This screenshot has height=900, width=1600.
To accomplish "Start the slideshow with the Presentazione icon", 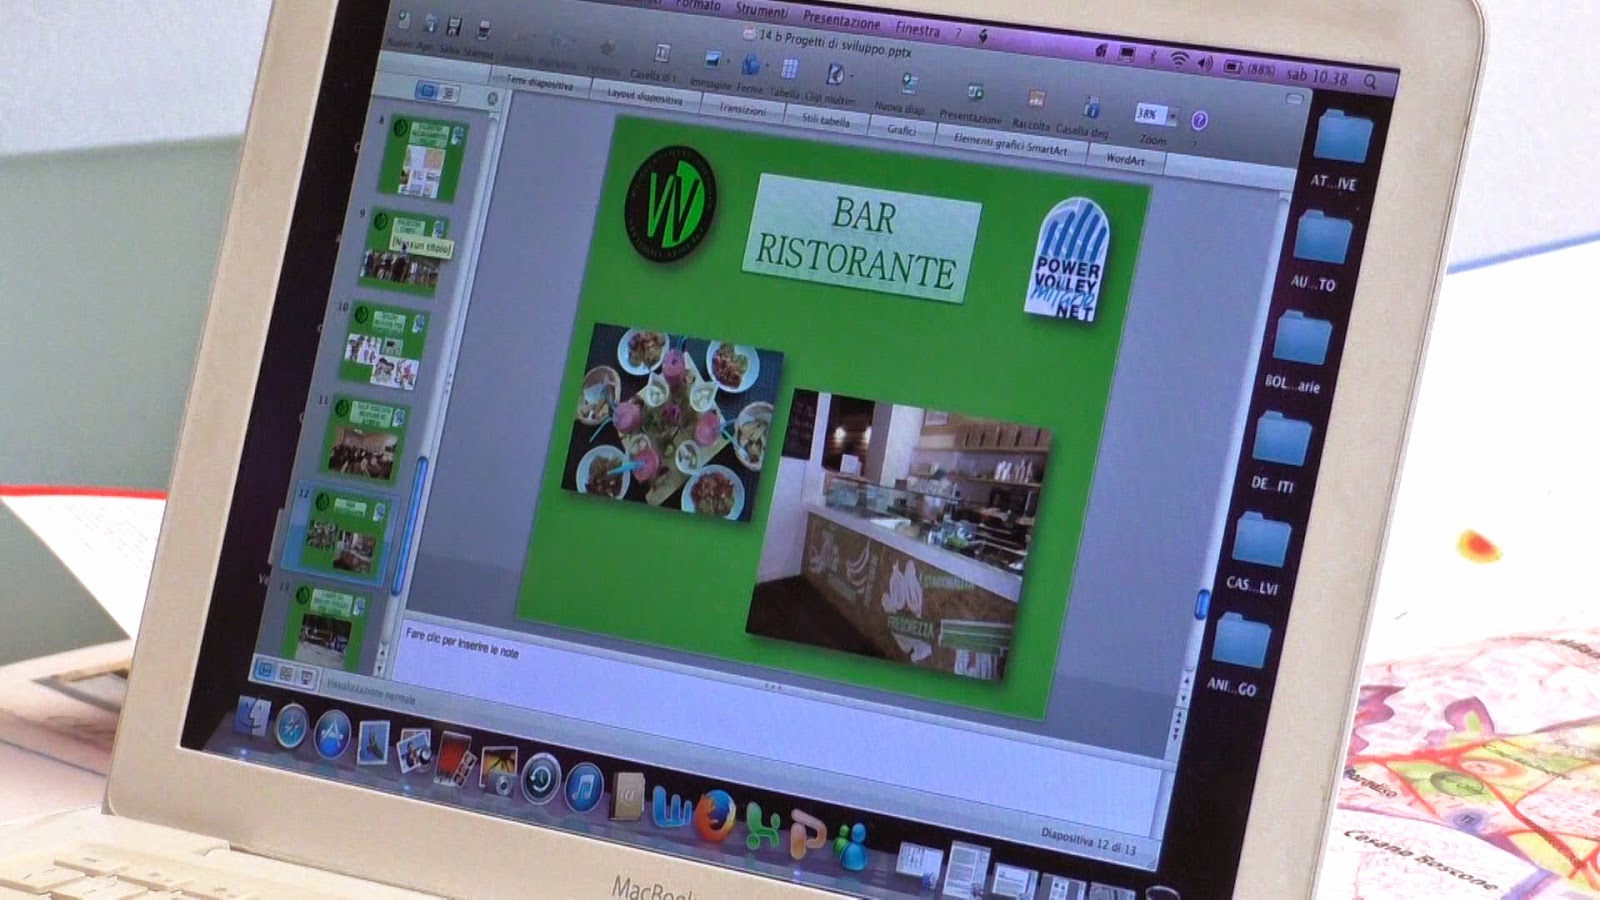I will 975,93.
